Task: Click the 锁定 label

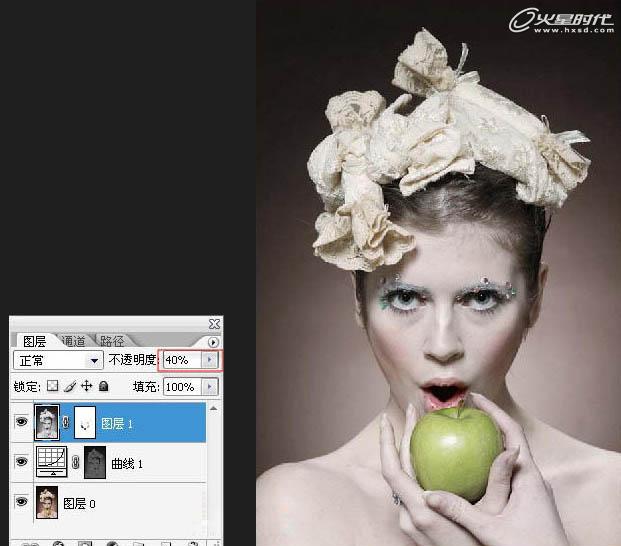Action: pyautogui.click(x=26, y=386)
